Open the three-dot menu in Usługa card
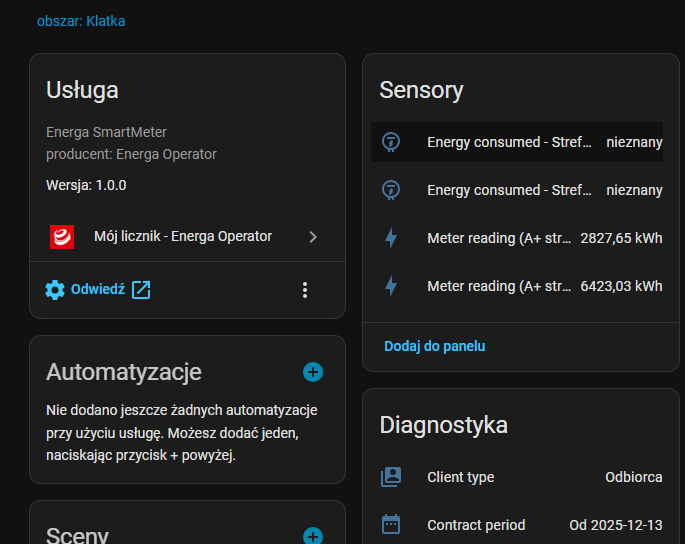 point(305,290)
